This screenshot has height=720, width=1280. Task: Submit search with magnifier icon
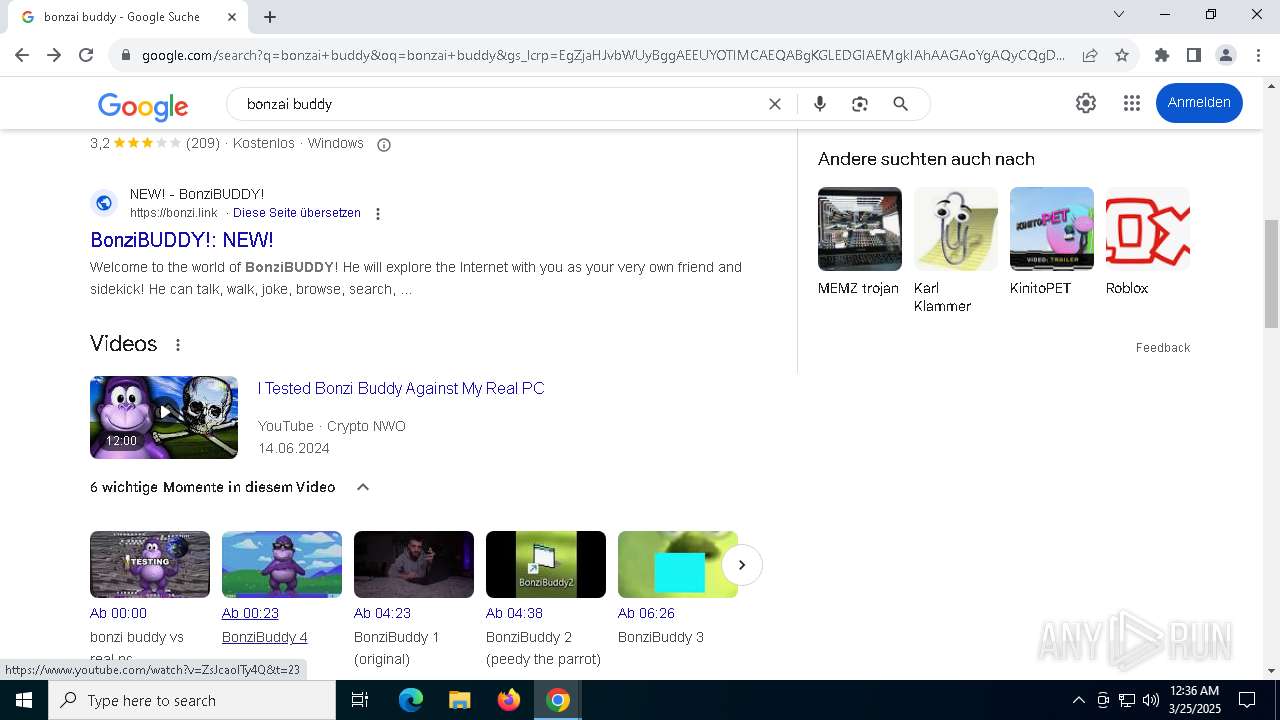pos(900,104)
